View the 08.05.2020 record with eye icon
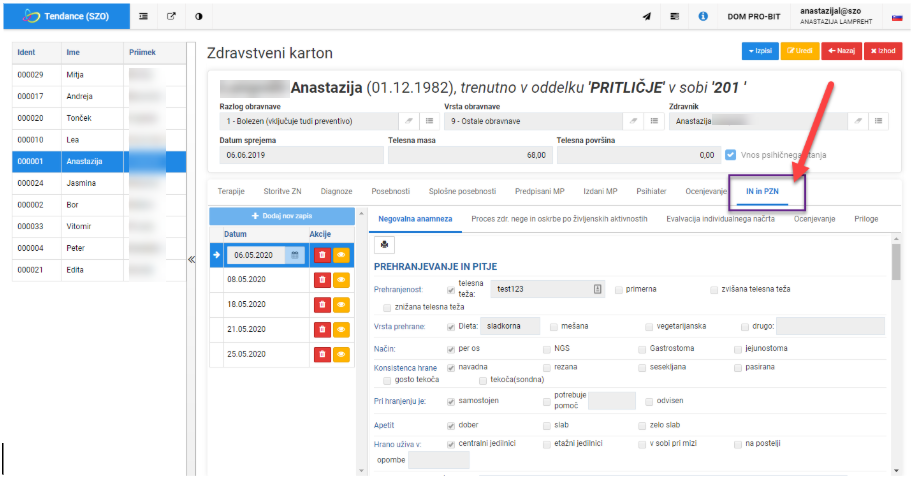911x481 pixels. (342, 279)
